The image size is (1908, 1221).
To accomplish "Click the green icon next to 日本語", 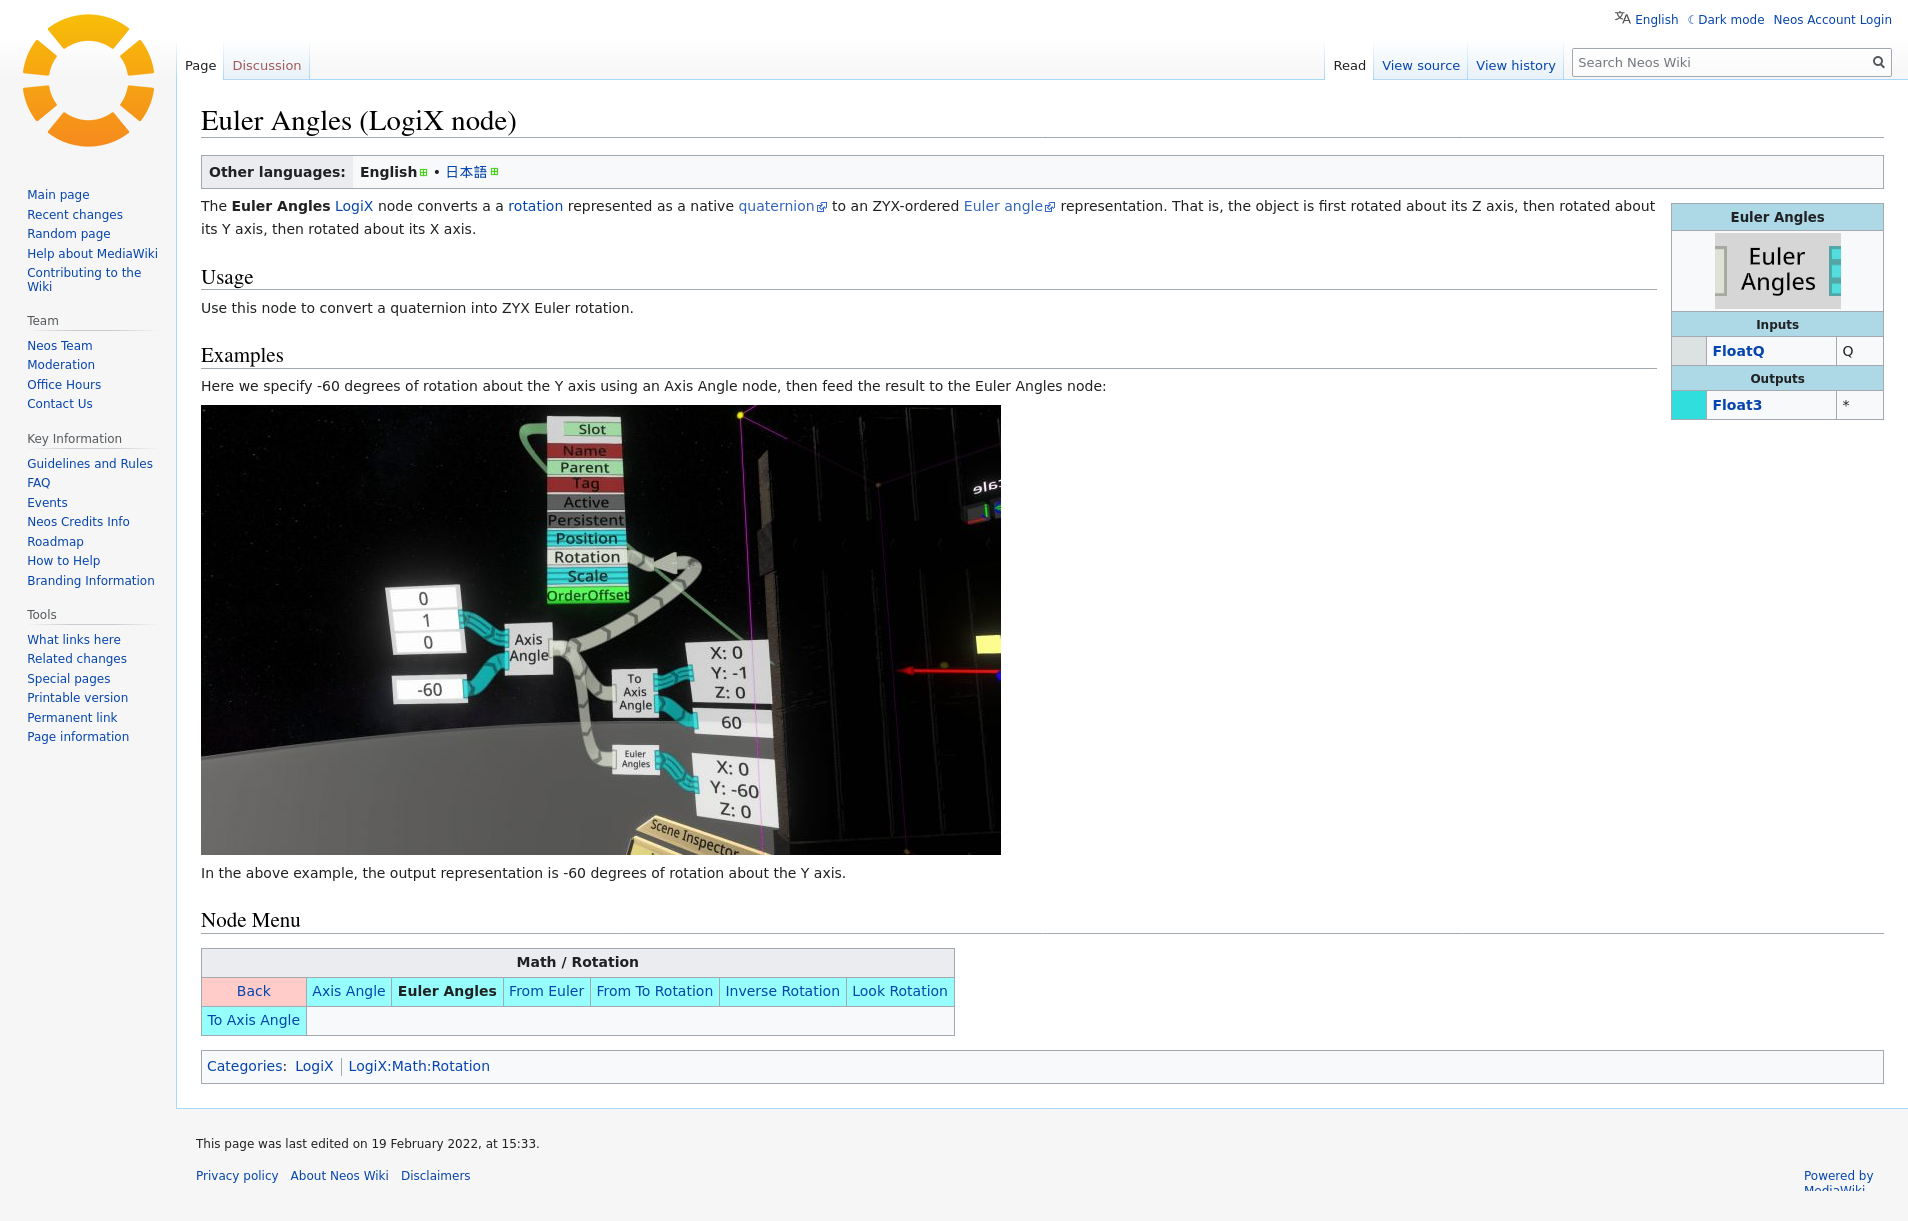I will pos(495,172).
